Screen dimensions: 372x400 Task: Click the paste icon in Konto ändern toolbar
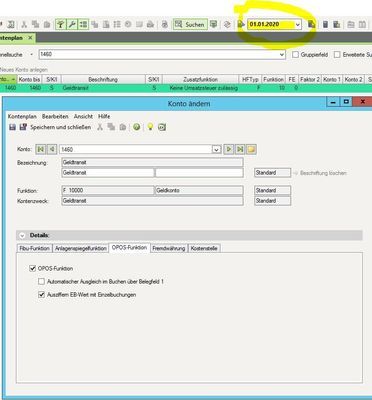coord(123,127)
